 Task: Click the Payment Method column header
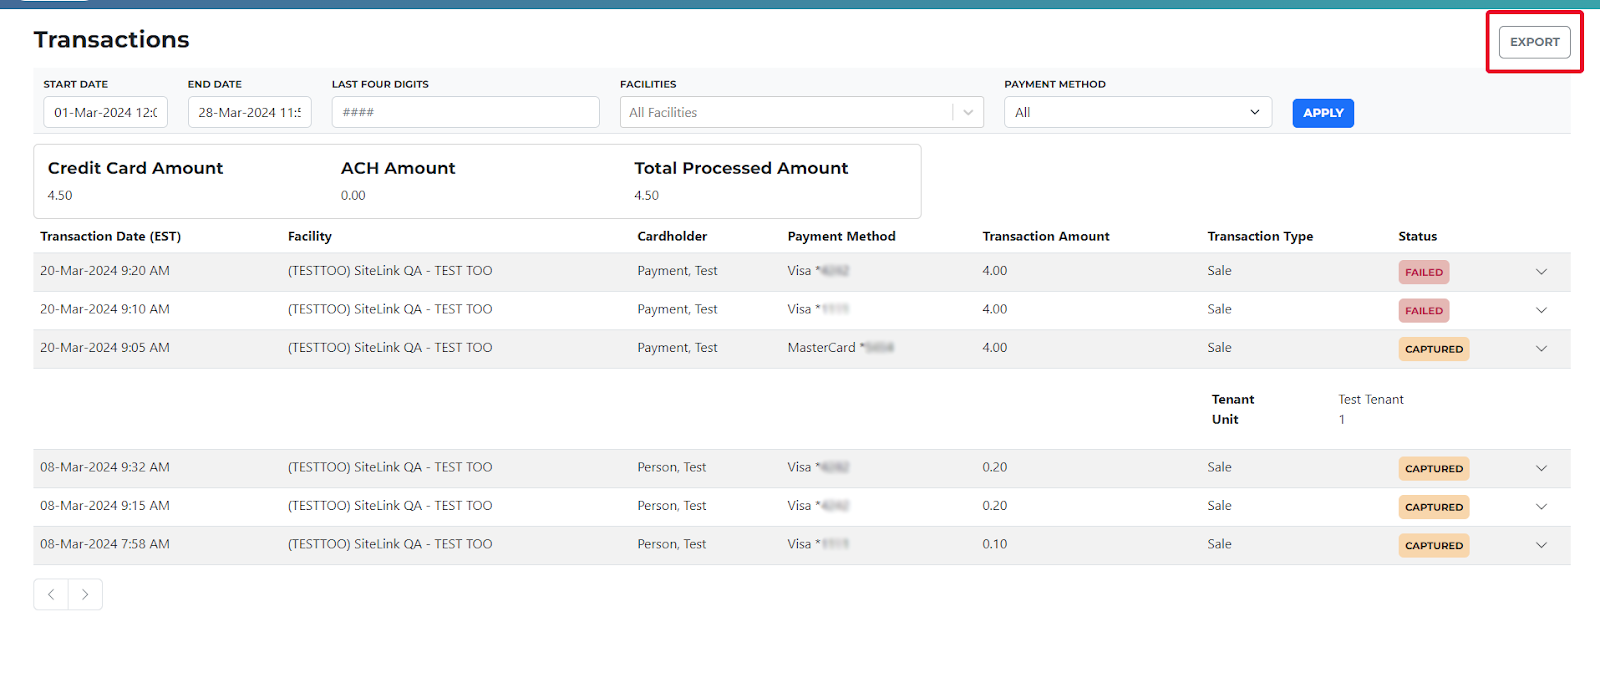click(841, 236)
